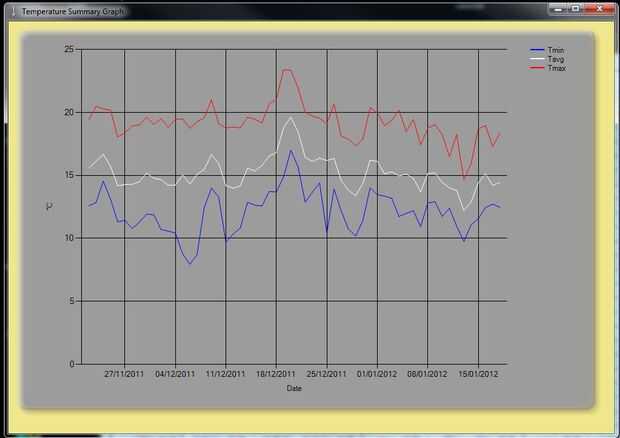The image size is (620, 438).
Task: Click the 18/12/2011 date label
Action: click(276, 374)
